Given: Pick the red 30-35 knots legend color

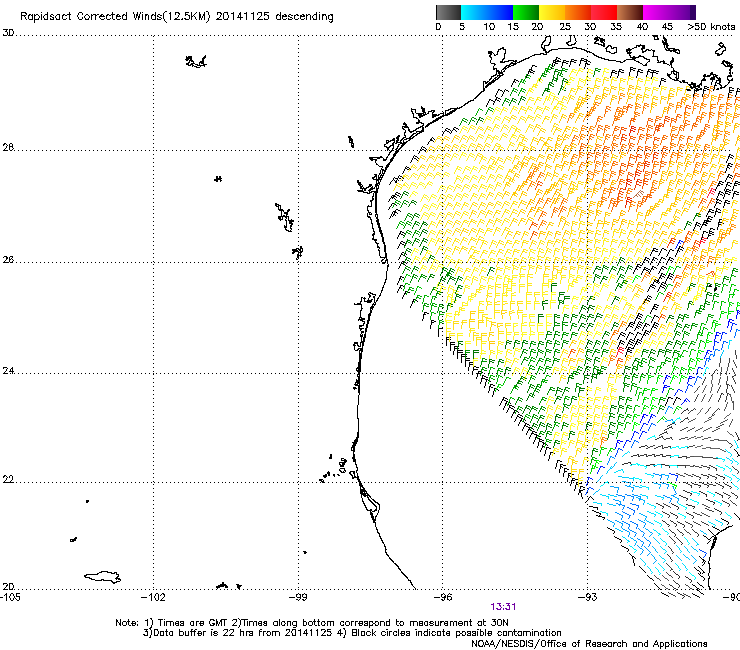Looking at the screenshot, I should pyautogui.click(x=604, y=12).
